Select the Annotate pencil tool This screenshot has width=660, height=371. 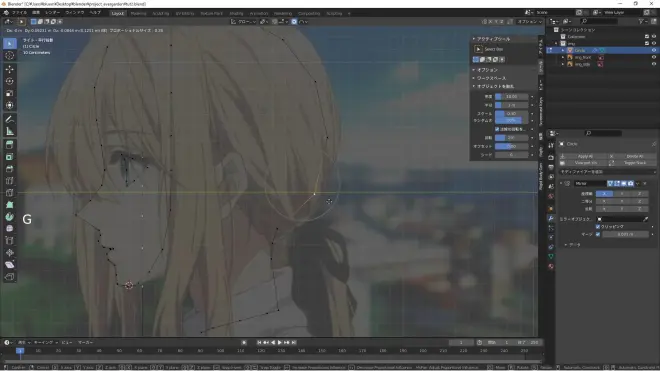point(10,119)
